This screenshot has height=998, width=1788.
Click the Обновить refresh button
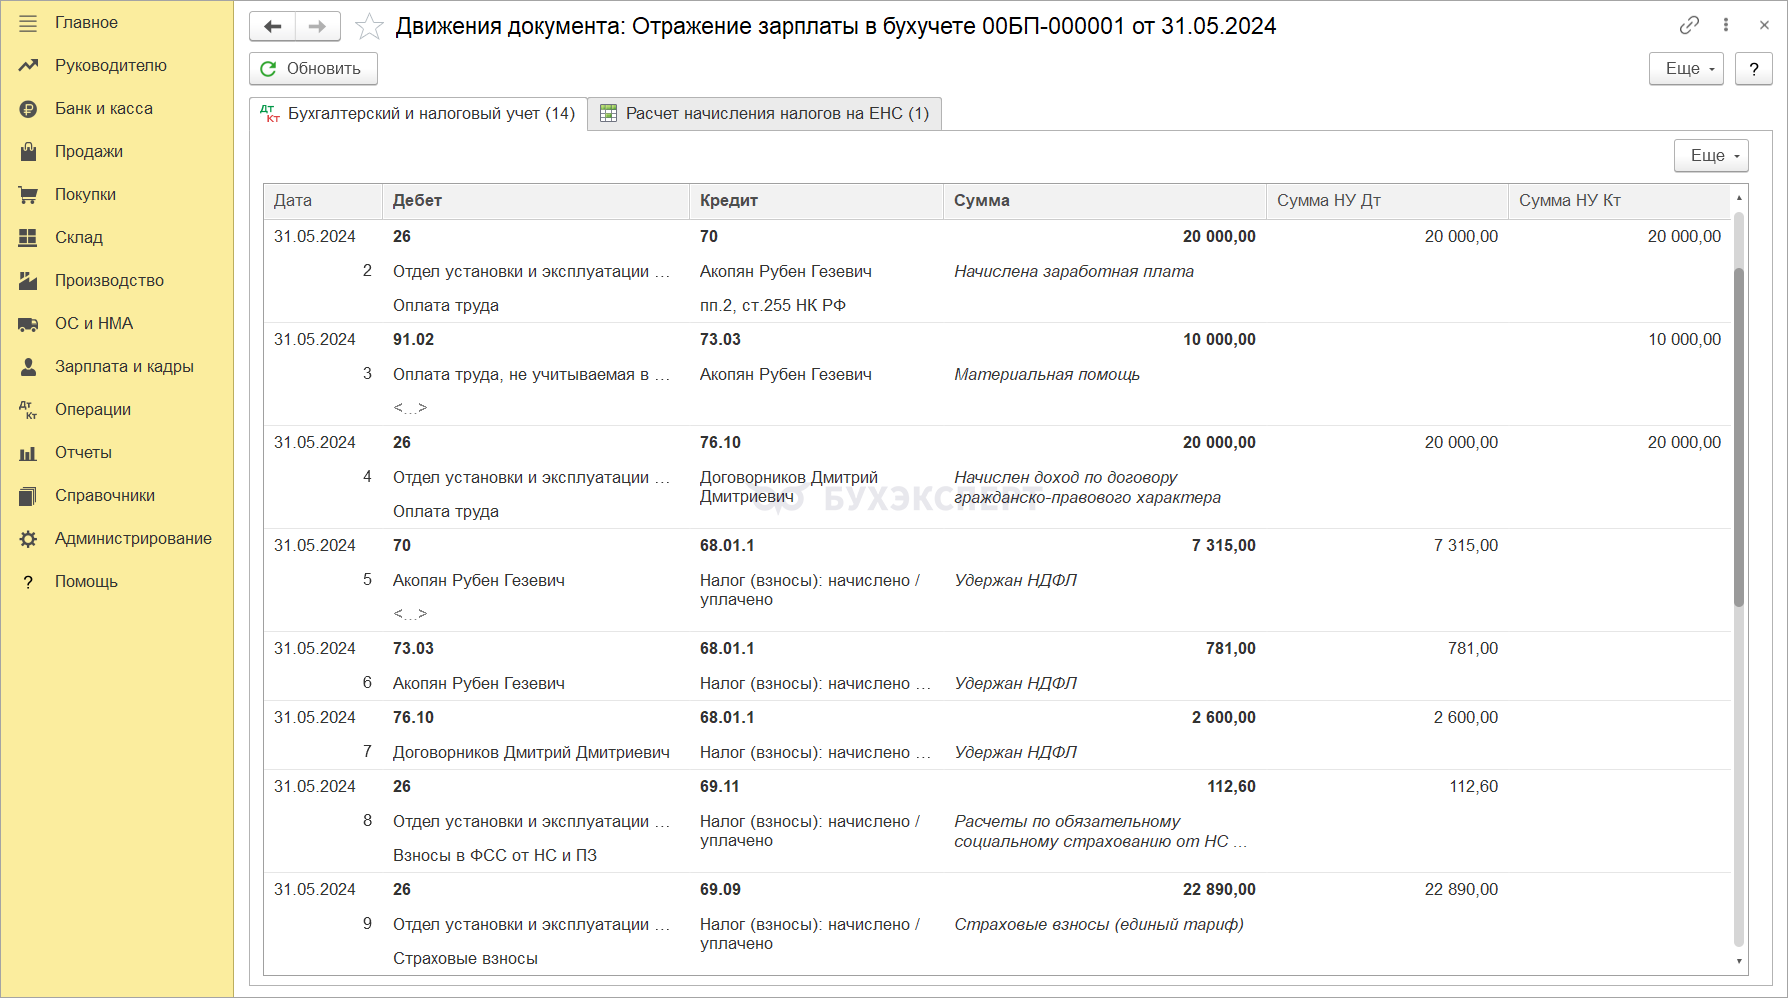click(313, 69)
